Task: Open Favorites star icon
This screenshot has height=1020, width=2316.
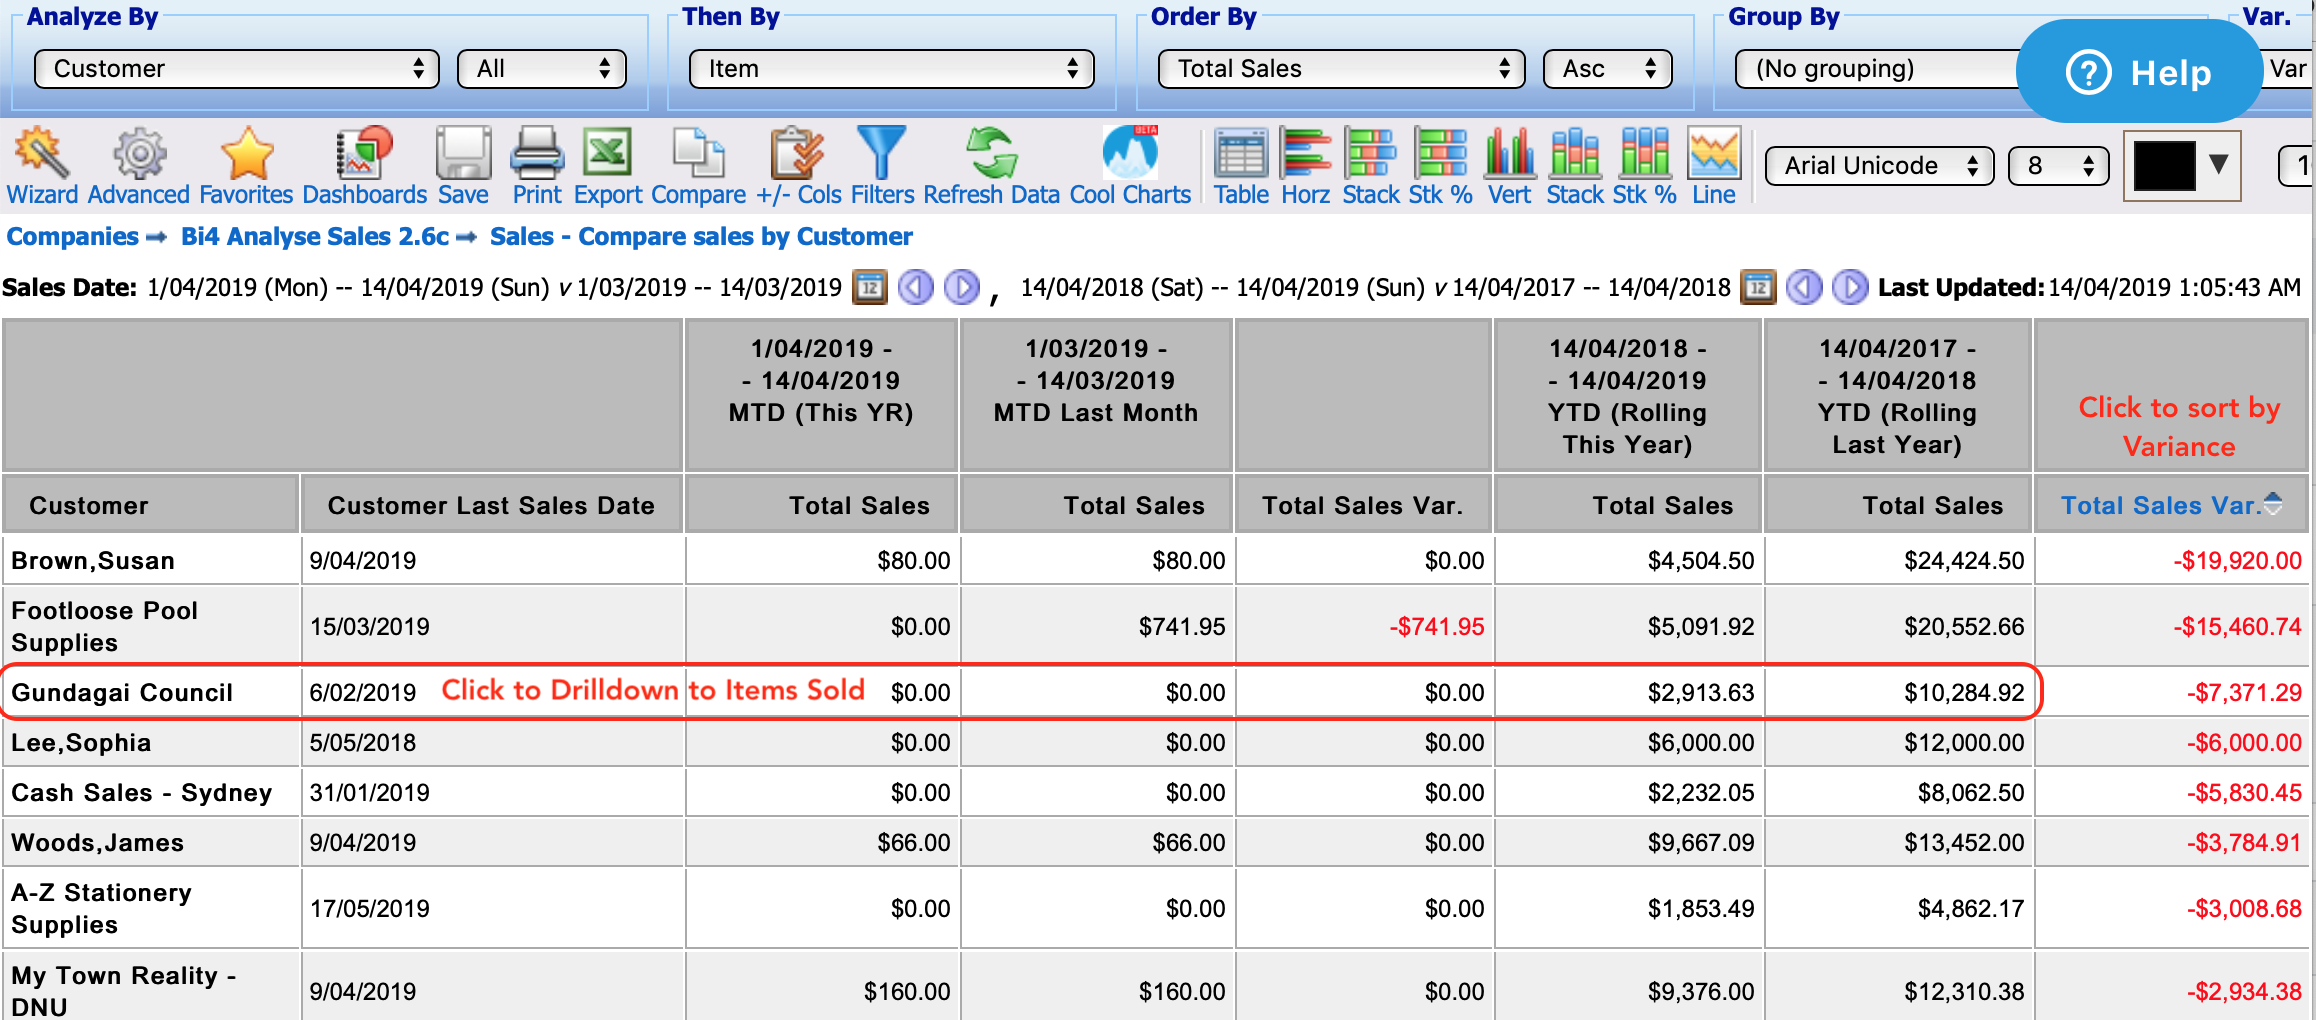Action: tap(246, 167)
